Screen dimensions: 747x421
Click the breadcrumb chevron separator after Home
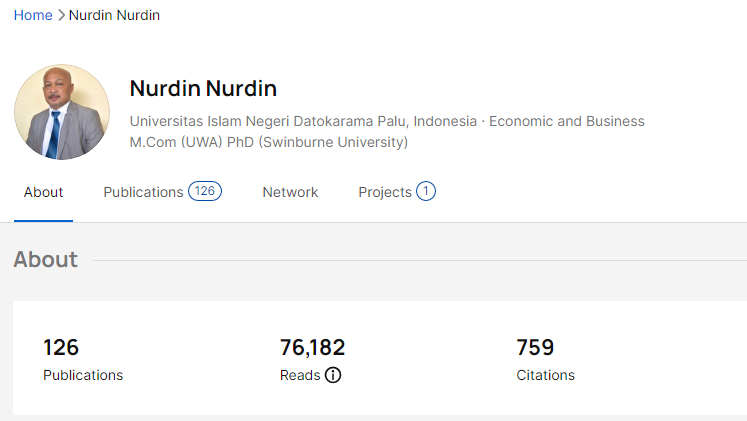61,15
